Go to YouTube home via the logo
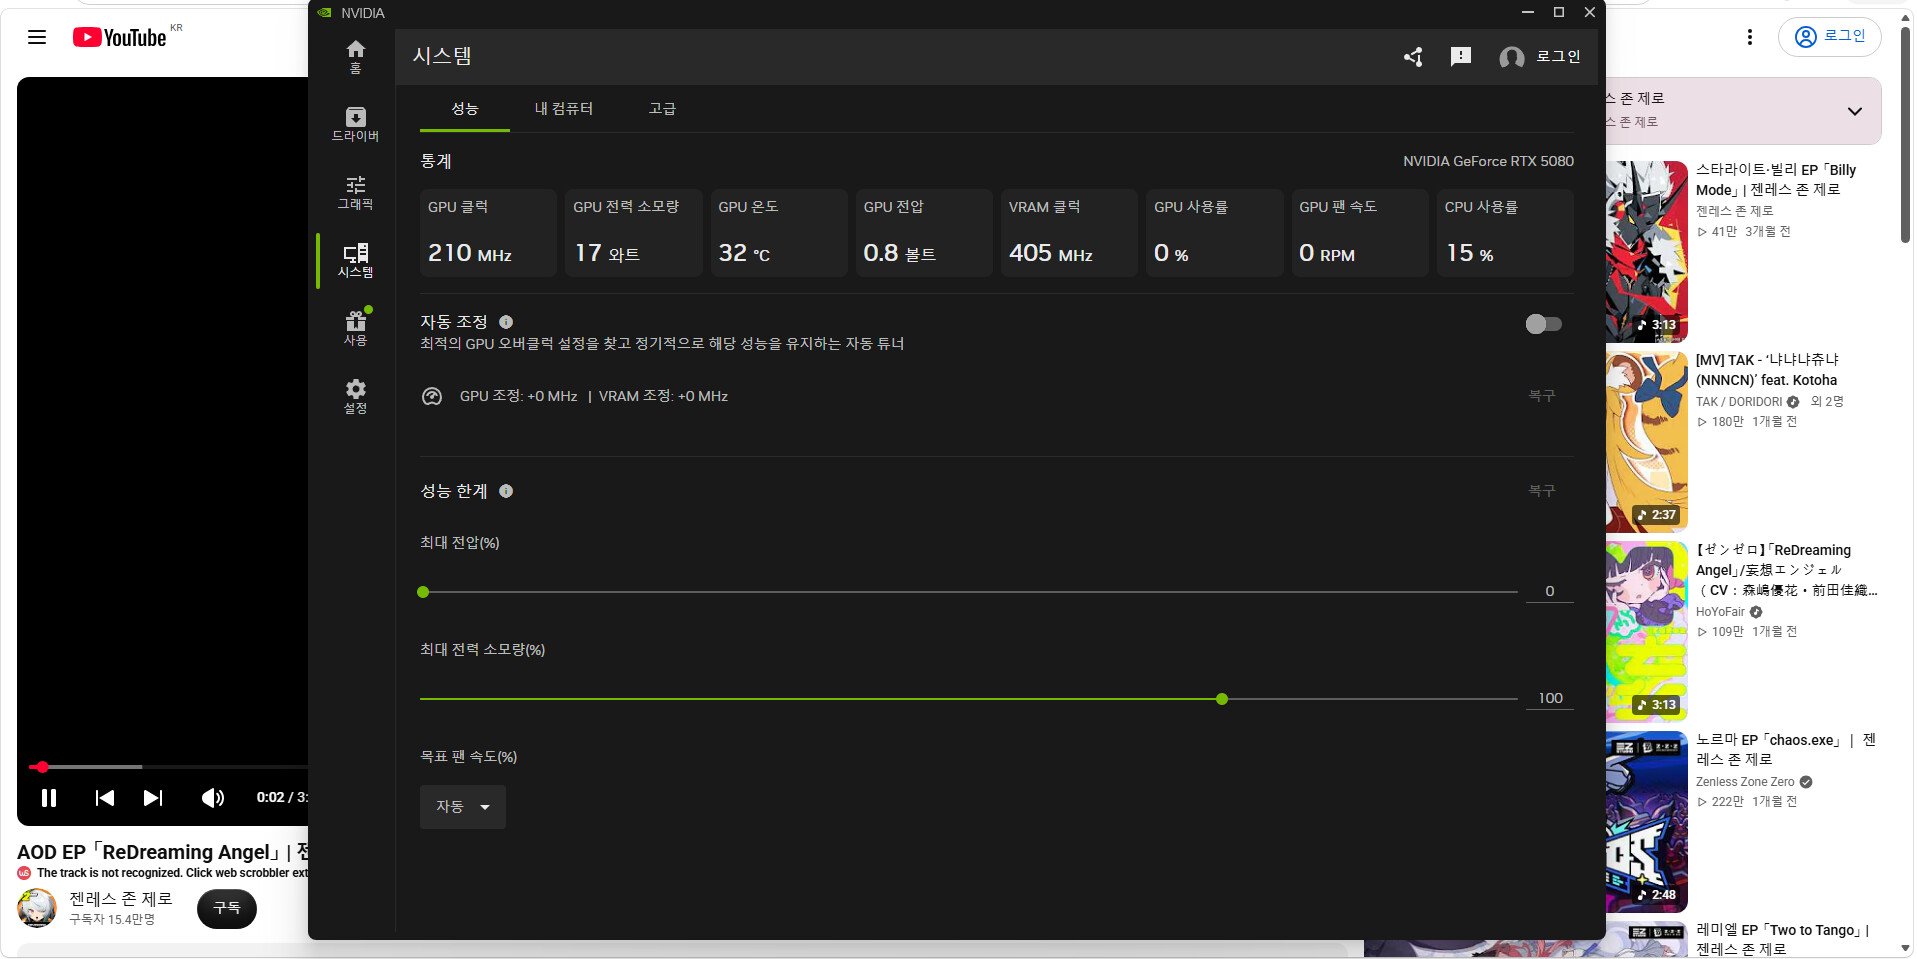 click(120, 37)
